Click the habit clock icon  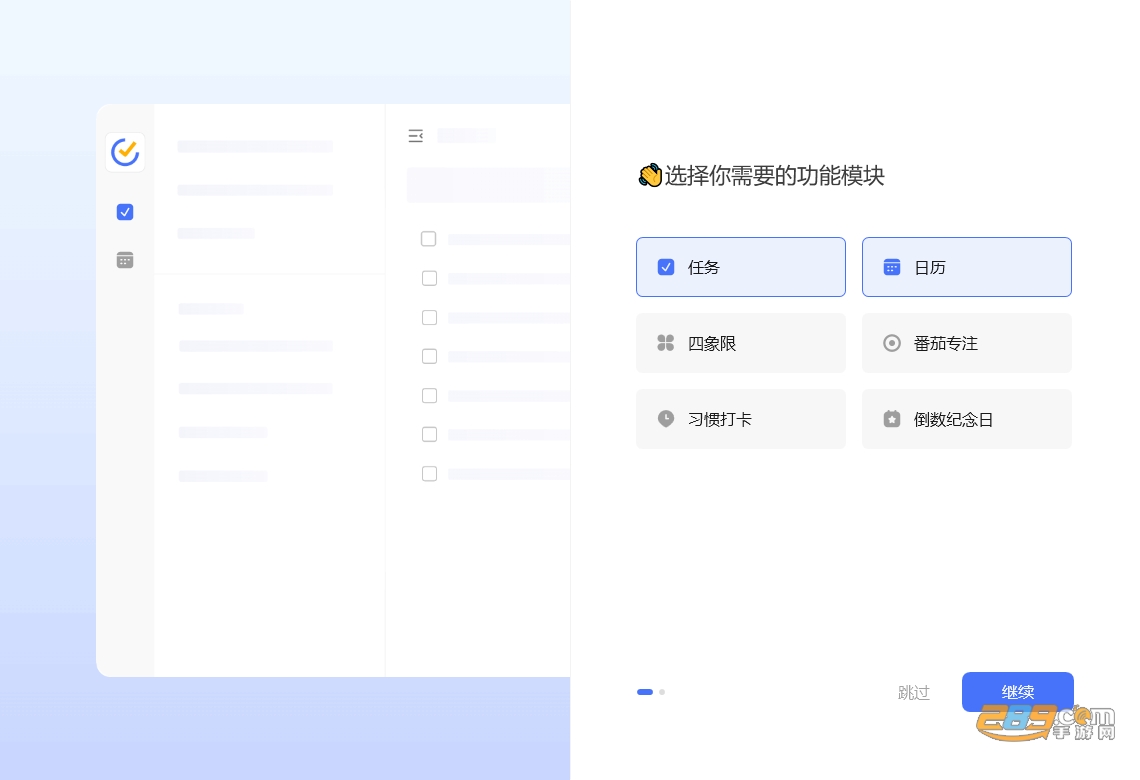pos(665,419)
